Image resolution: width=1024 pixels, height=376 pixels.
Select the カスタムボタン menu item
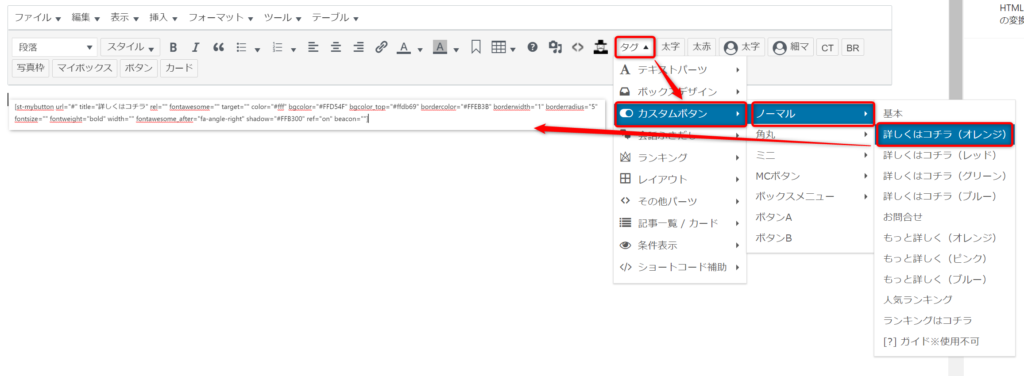click(x=680, y=114)
